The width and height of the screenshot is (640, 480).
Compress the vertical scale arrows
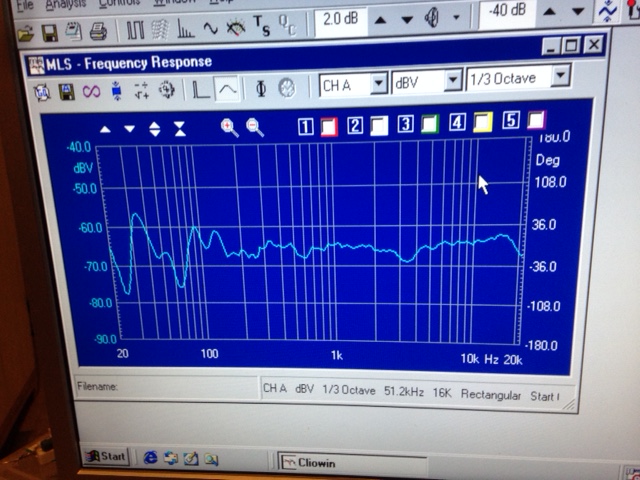[x=180, y=129]
